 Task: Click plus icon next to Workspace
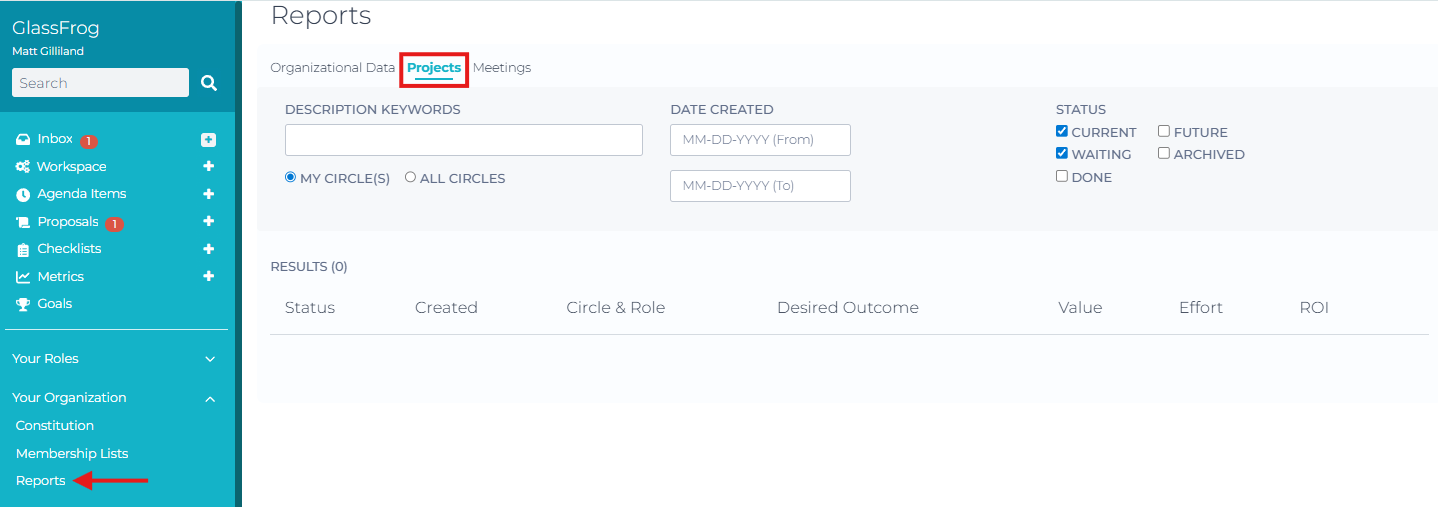click(208, 167)
